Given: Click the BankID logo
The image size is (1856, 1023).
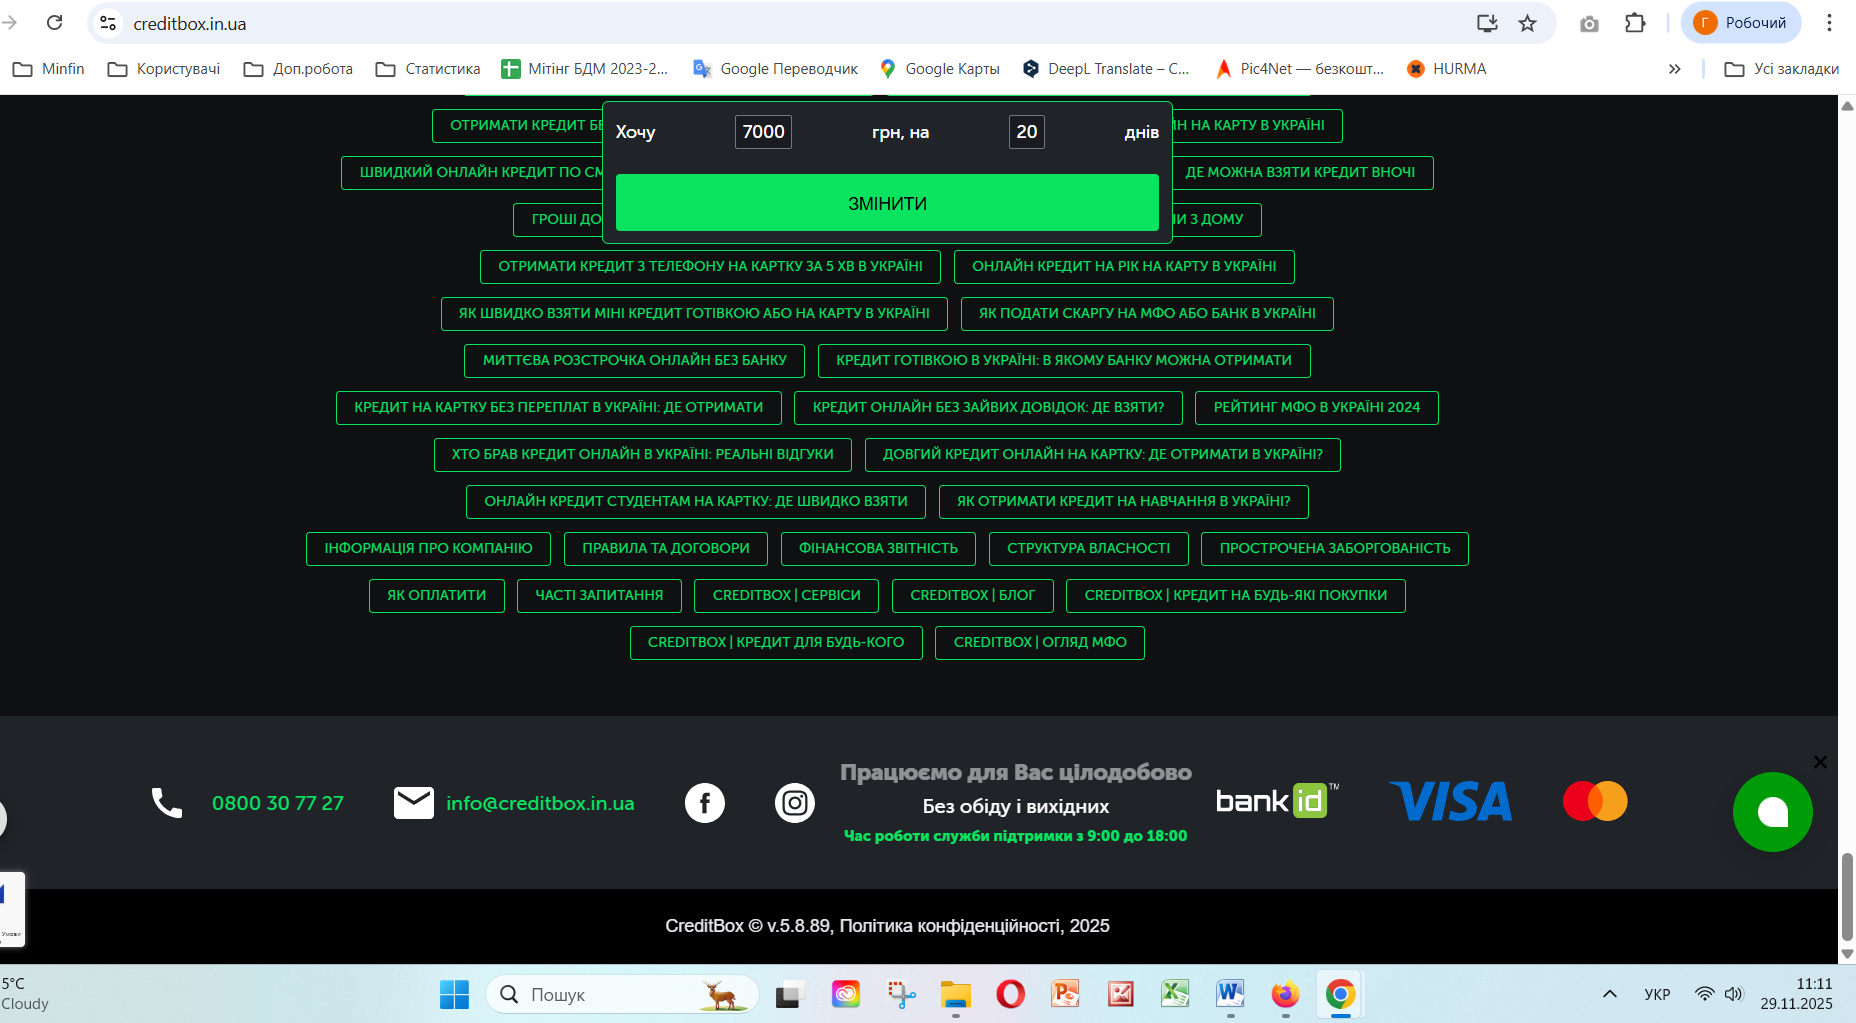Looking at the screenshot, I should pos(1277,801).
